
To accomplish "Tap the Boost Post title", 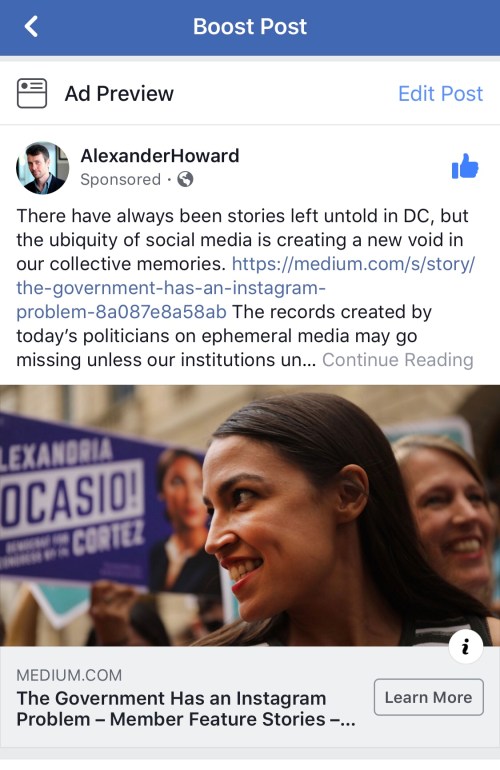I will click(x=250, y=27).
